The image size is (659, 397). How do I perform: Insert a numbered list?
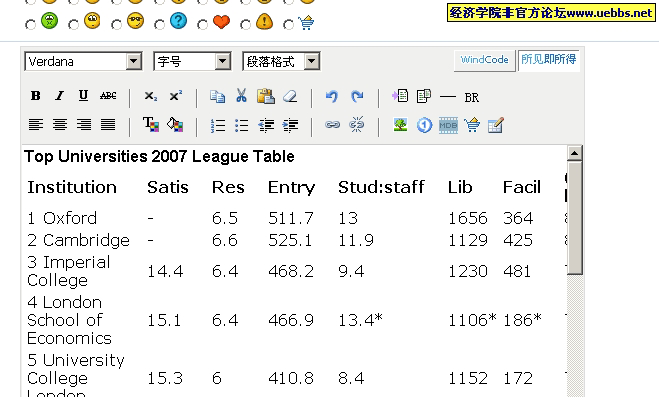pos(218,125)
